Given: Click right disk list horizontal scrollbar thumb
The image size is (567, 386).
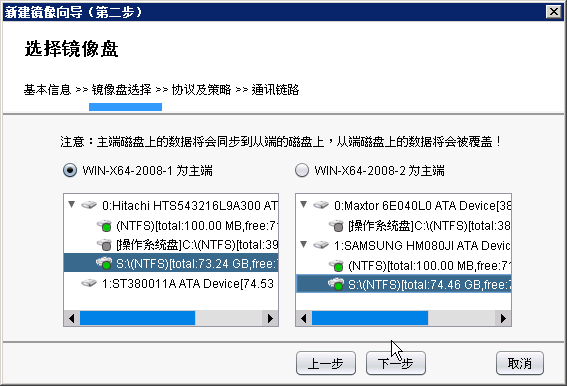Looking at the screenshot, I should tap(370, 318).
